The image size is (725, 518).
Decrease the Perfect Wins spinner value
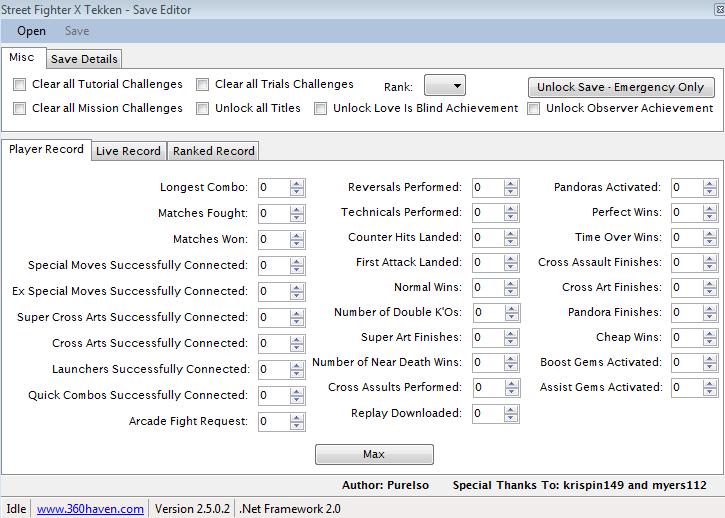[709, 217]
